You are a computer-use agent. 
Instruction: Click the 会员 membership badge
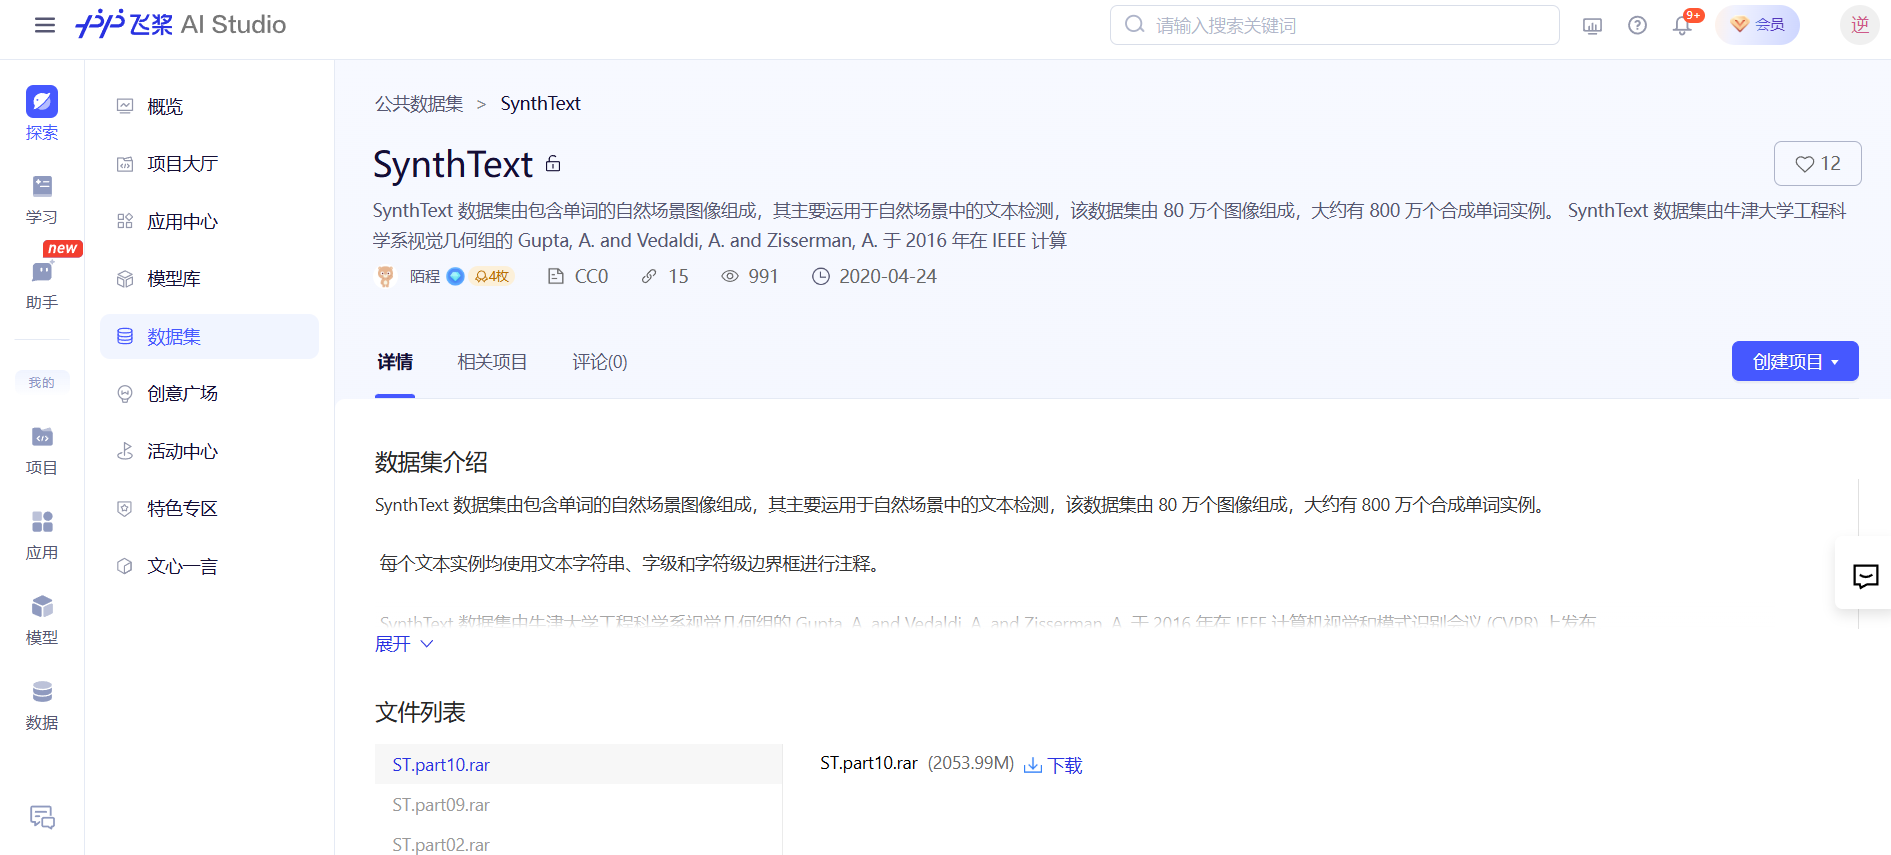[x=1758, y=25]
